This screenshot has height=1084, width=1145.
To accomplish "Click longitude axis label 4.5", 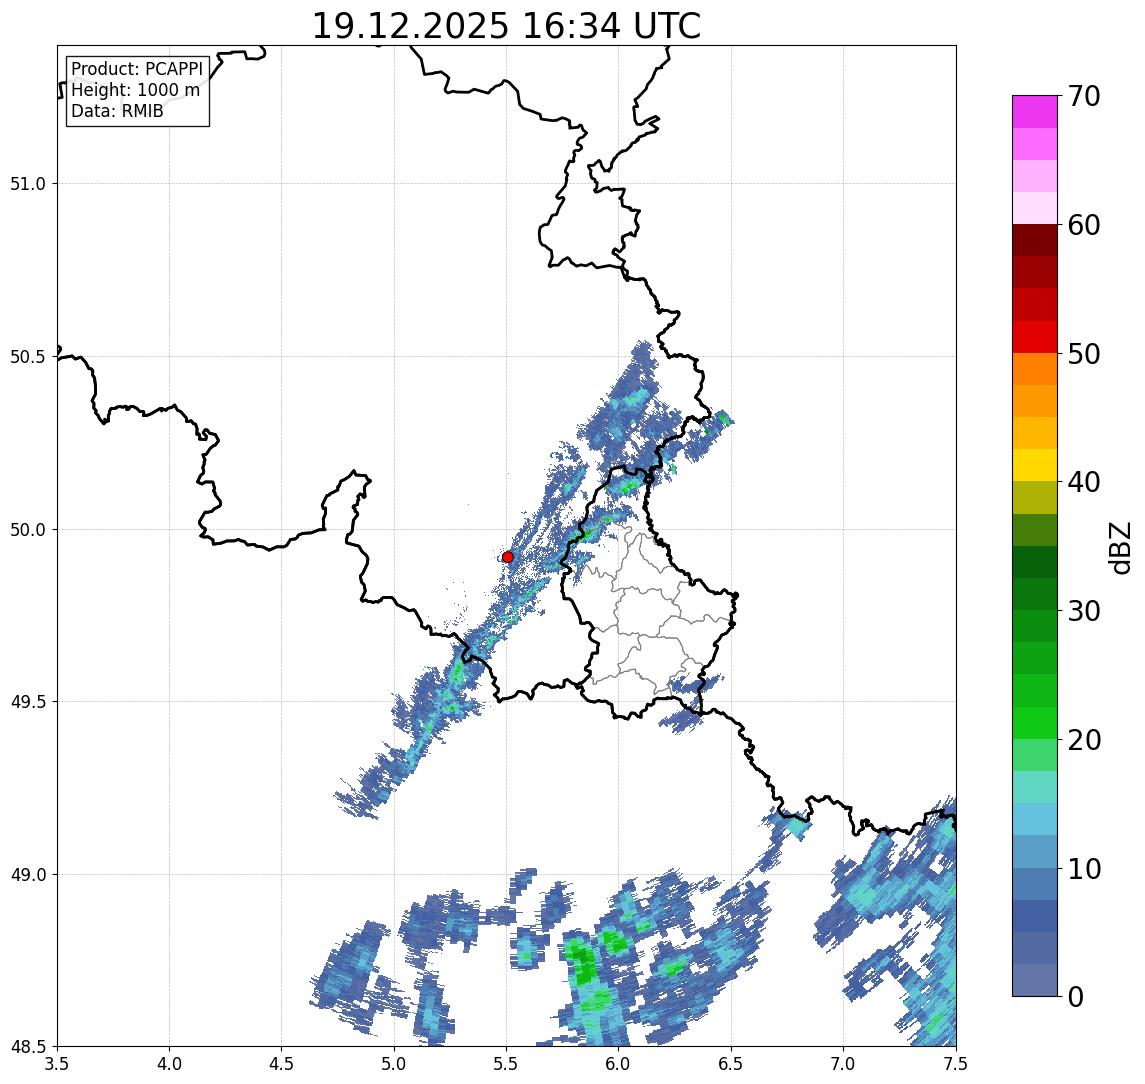I will pos(282,1063).
